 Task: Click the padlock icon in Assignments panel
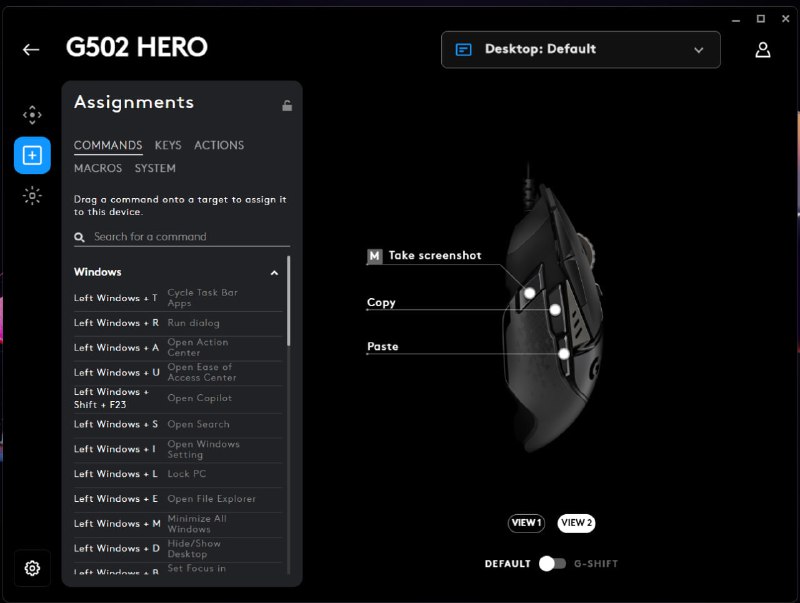[x=287, y=106]
